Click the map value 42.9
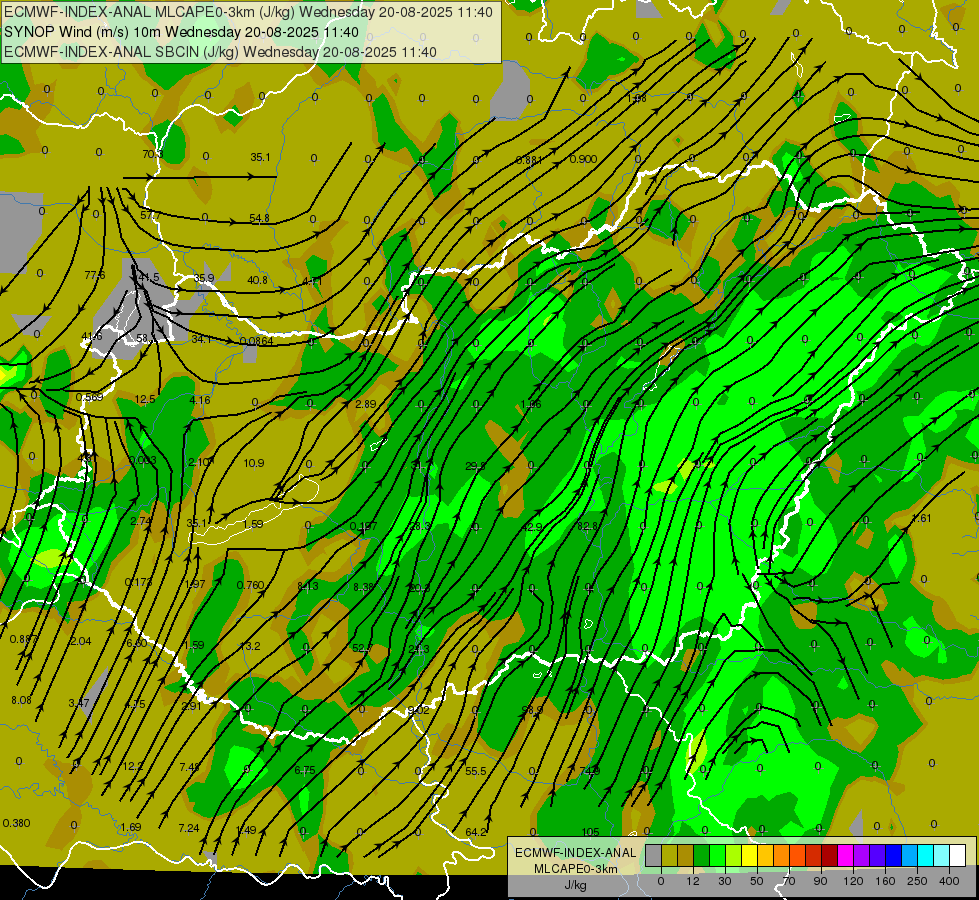Screen dimensions: 979x900 click(532, 527)
